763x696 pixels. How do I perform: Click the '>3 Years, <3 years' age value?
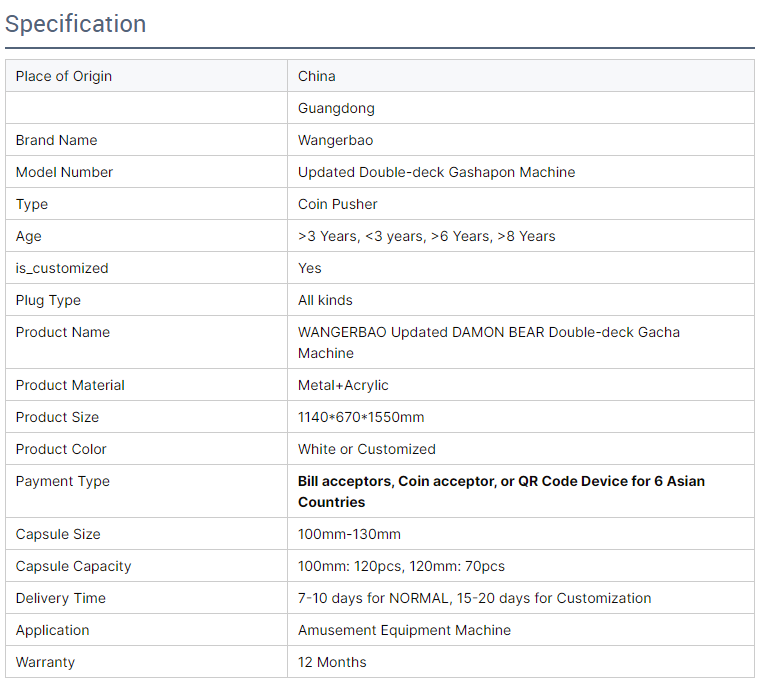click(426, 236)
